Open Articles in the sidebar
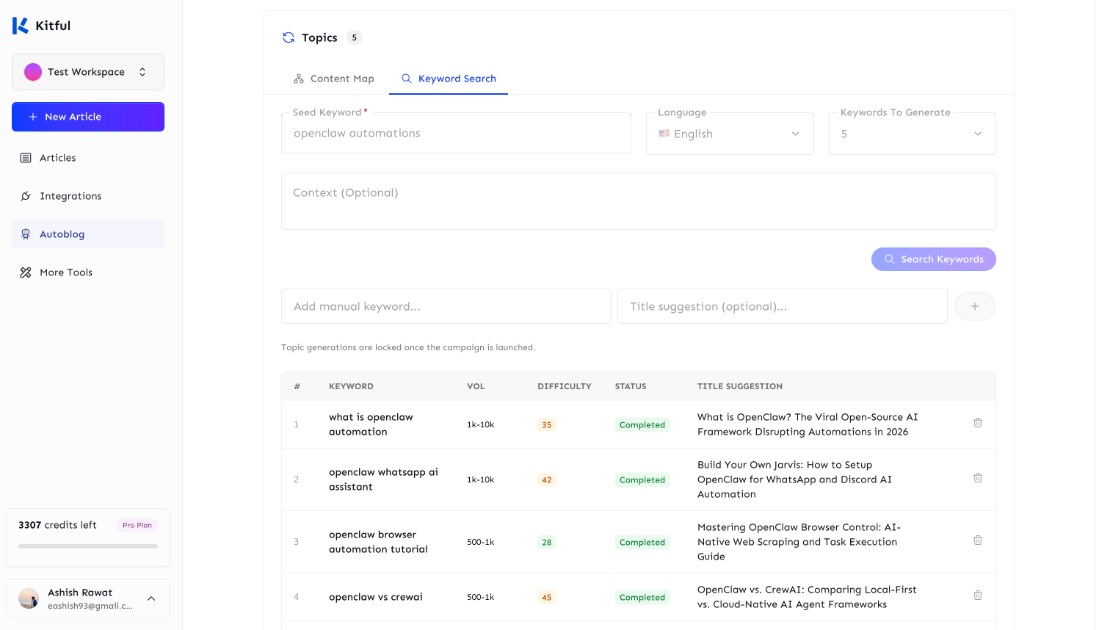 point(58,158)
